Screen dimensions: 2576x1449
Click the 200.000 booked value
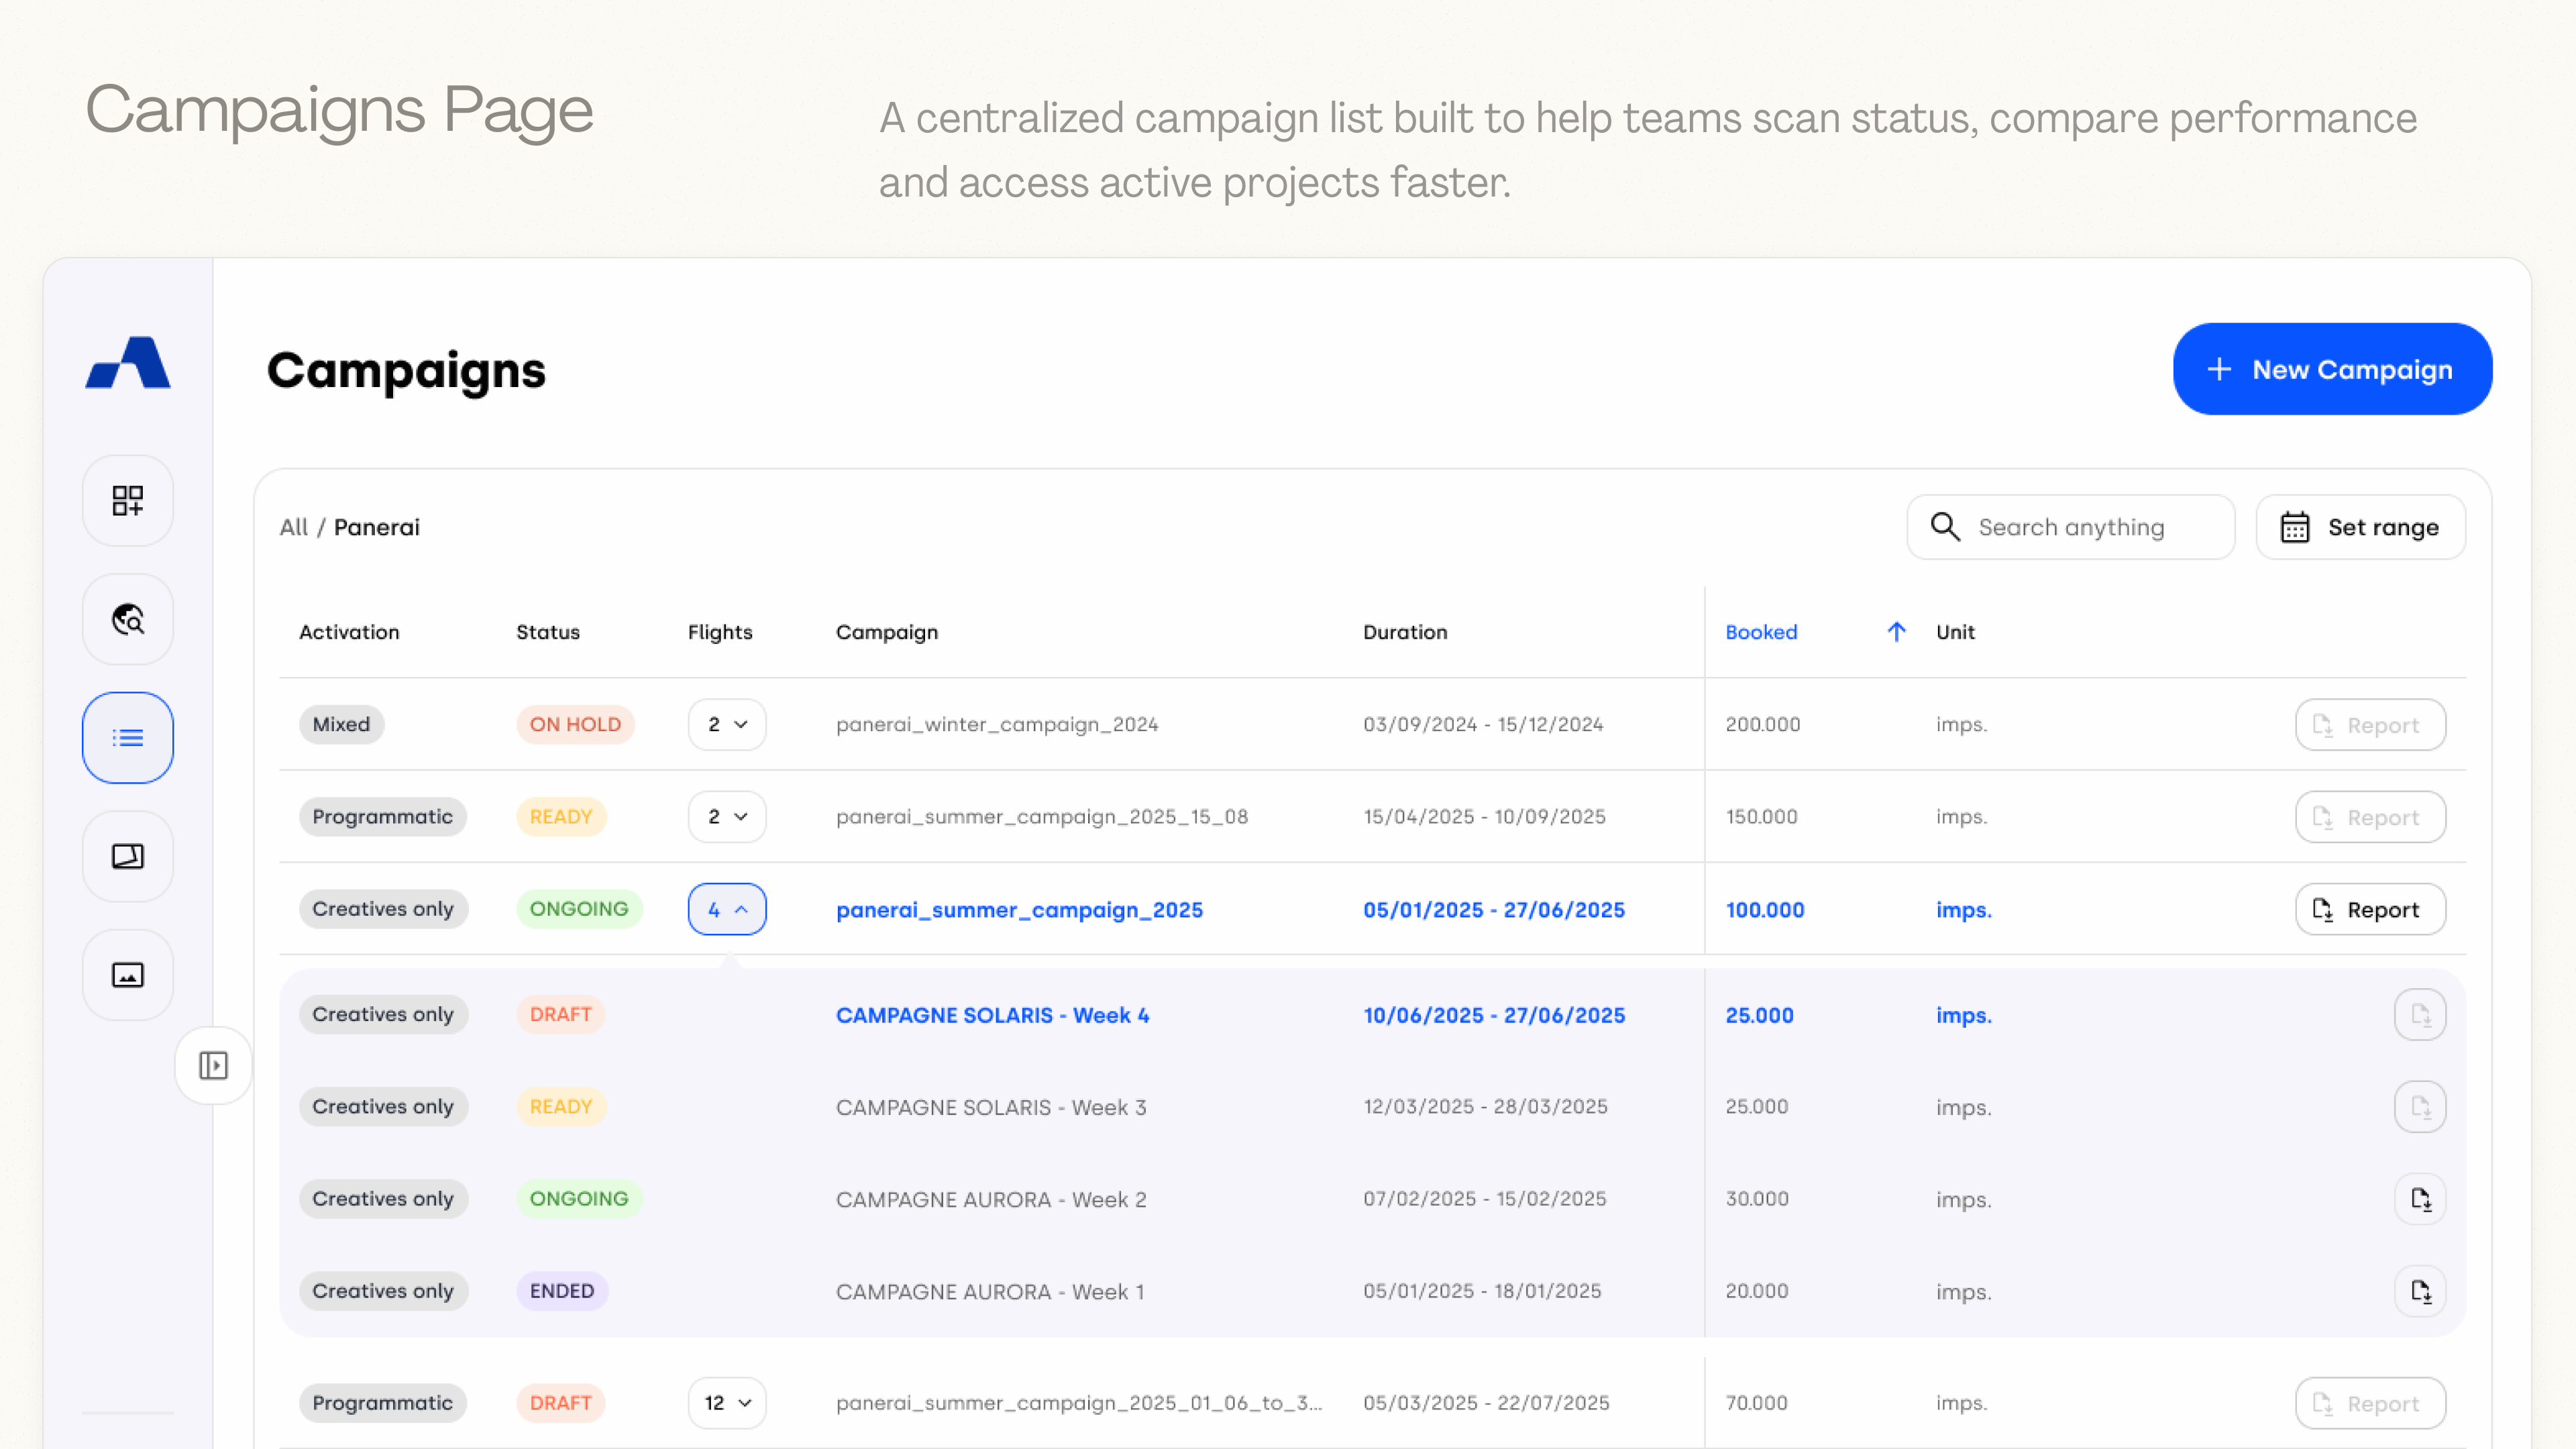[1762, 724]
